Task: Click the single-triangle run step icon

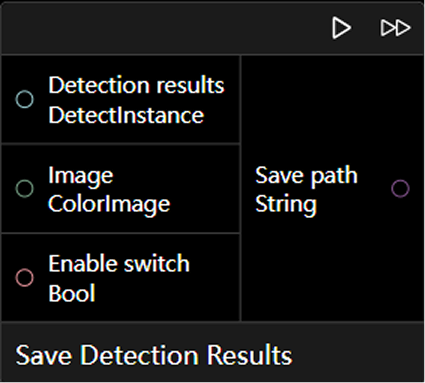Action: pos(341,28)
